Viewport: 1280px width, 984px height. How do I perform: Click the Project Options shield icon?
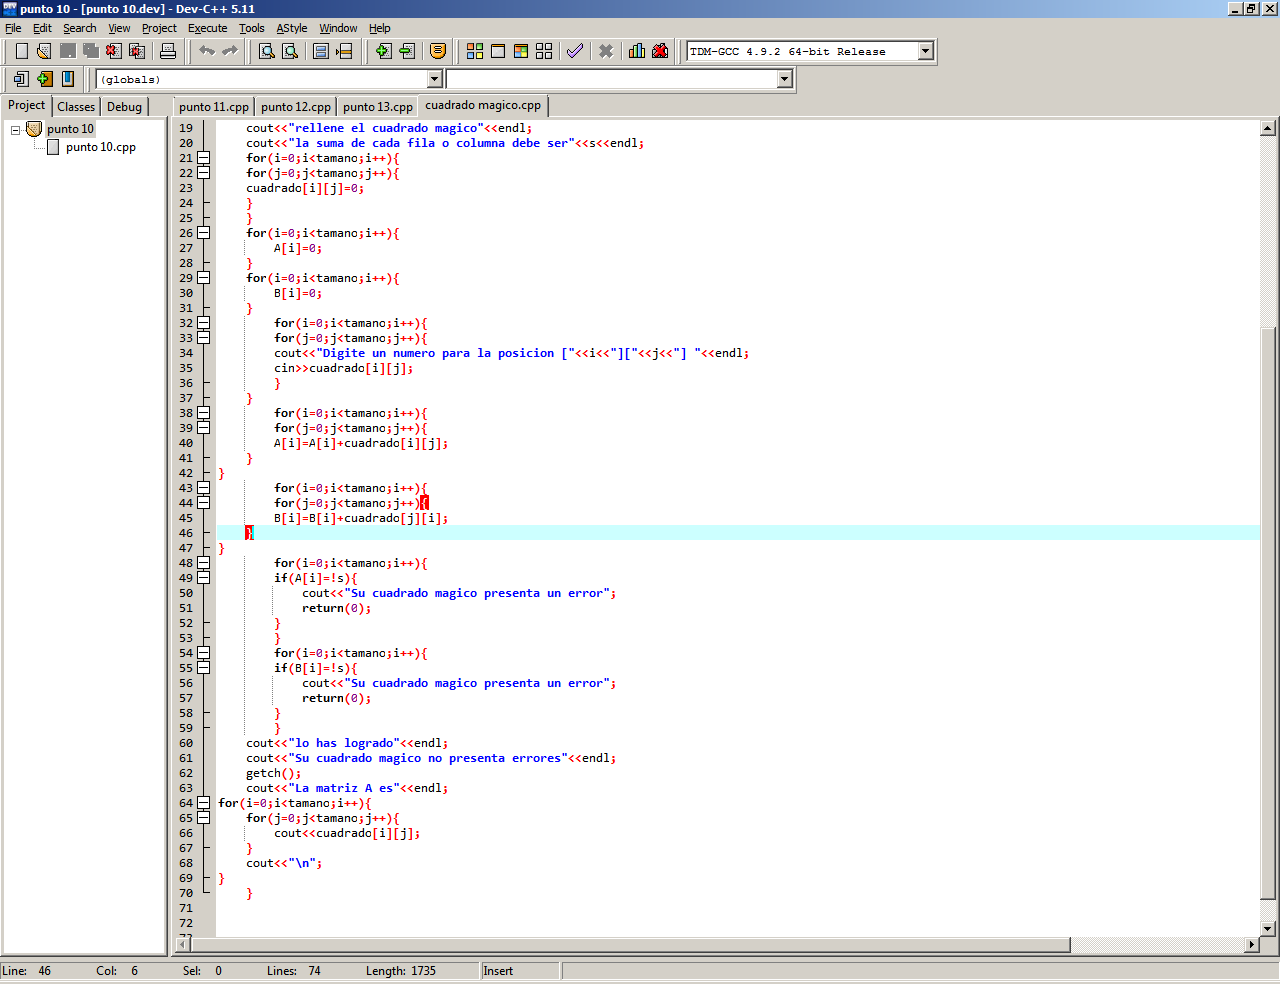(438, 51)
